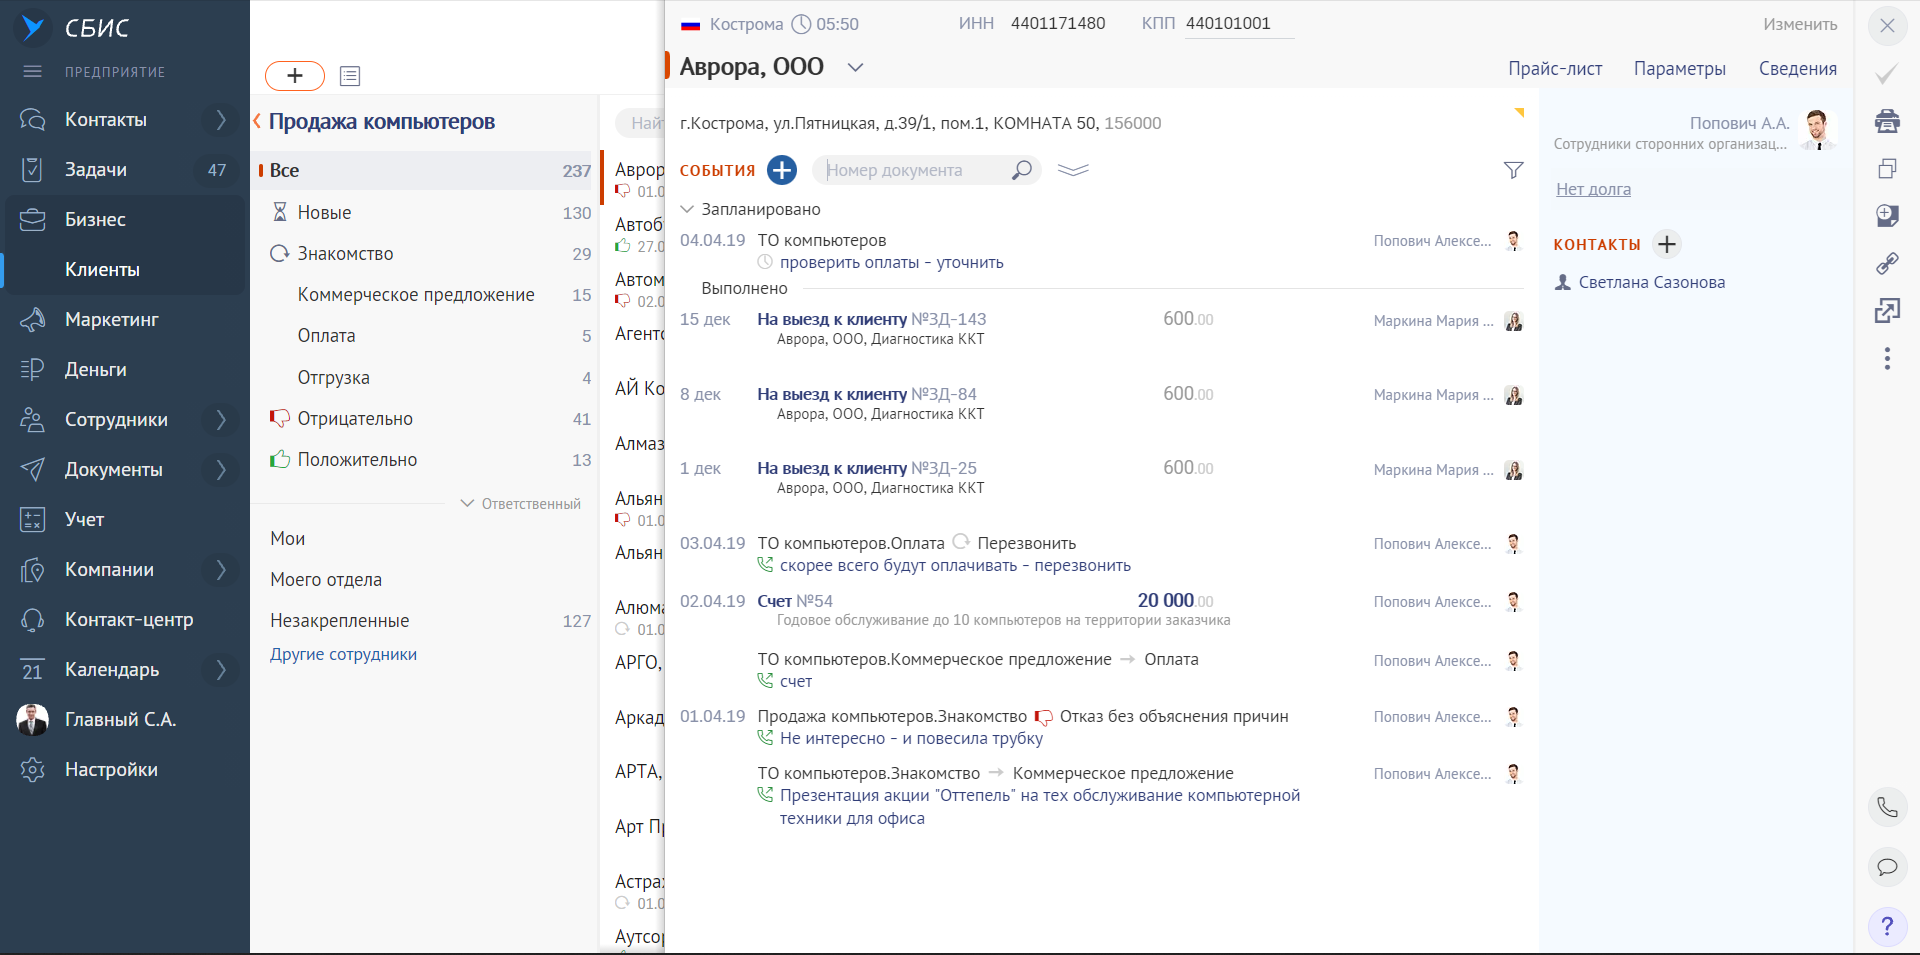Expand events with the double chevron icon
The image size is (1920, 955).
point(1073,170)
